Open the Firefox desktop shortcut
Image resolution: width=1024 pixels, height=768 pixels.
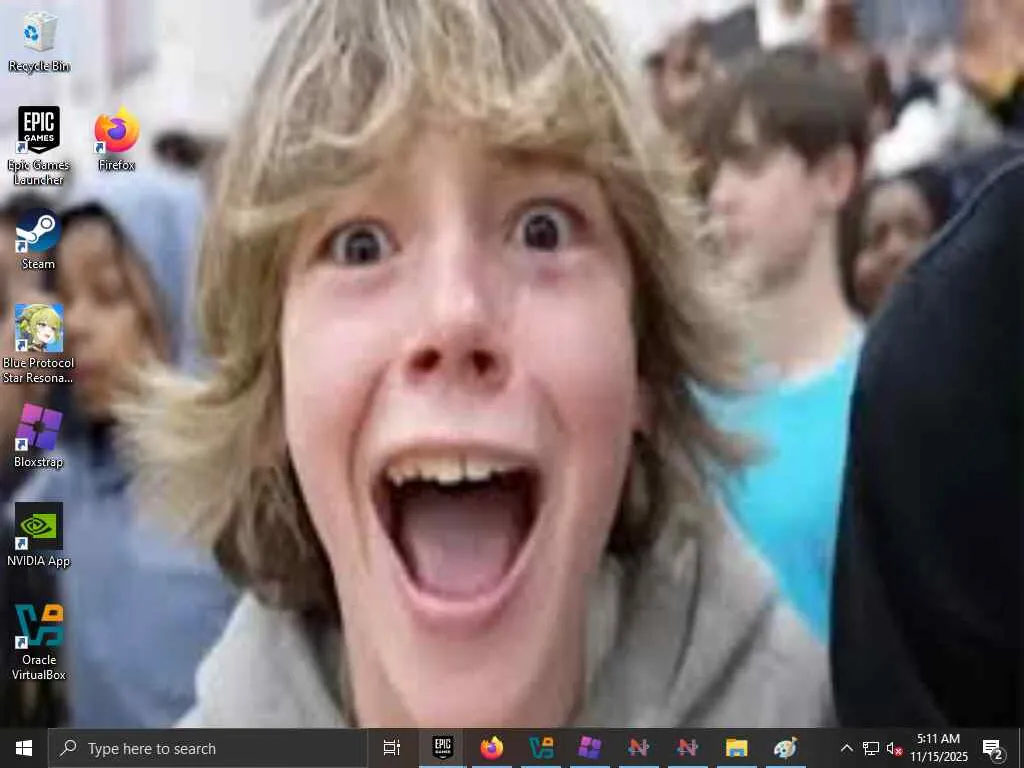117,138
